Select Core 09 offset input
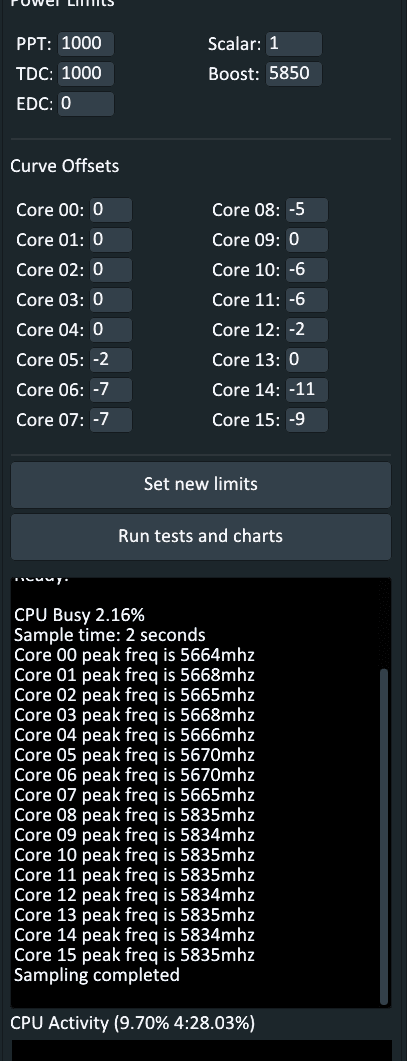 (307, 240)
